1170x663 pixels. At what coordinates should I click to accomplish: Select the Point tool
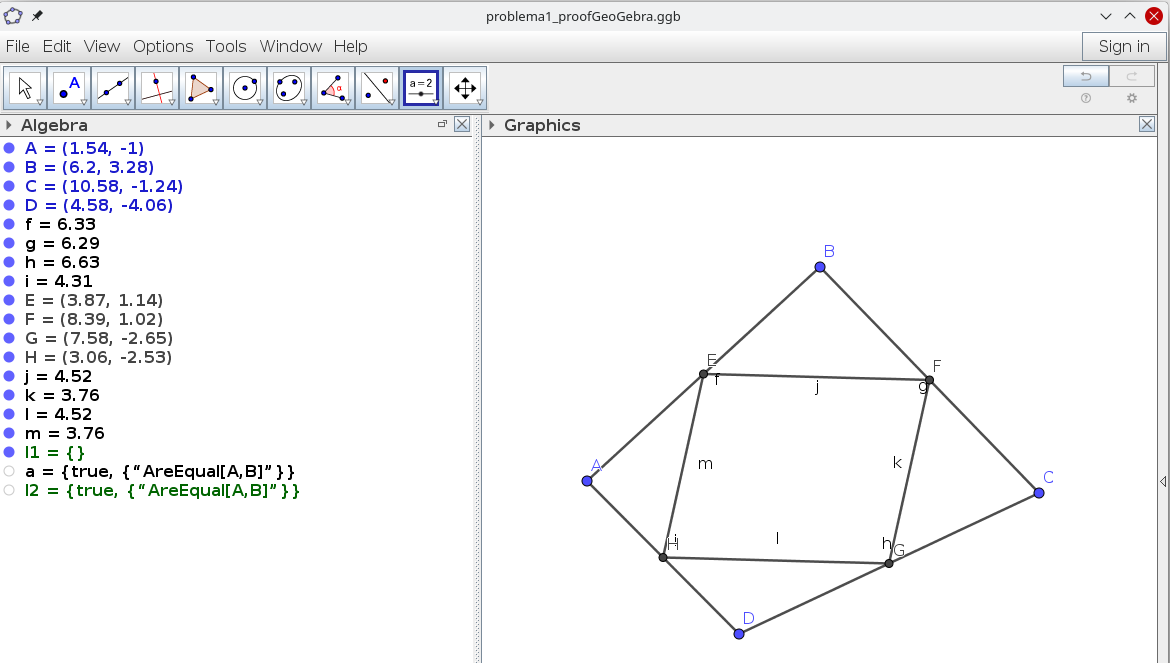[x=69, y=88]
